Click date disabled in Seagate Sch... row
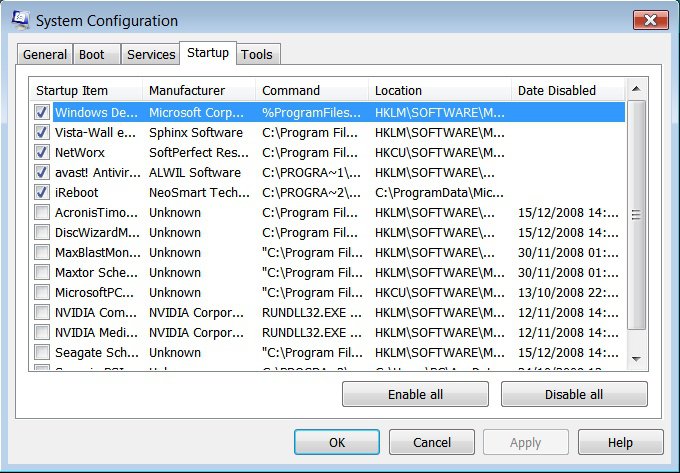This screenshot has height=473, width=680. coord(568,352)
